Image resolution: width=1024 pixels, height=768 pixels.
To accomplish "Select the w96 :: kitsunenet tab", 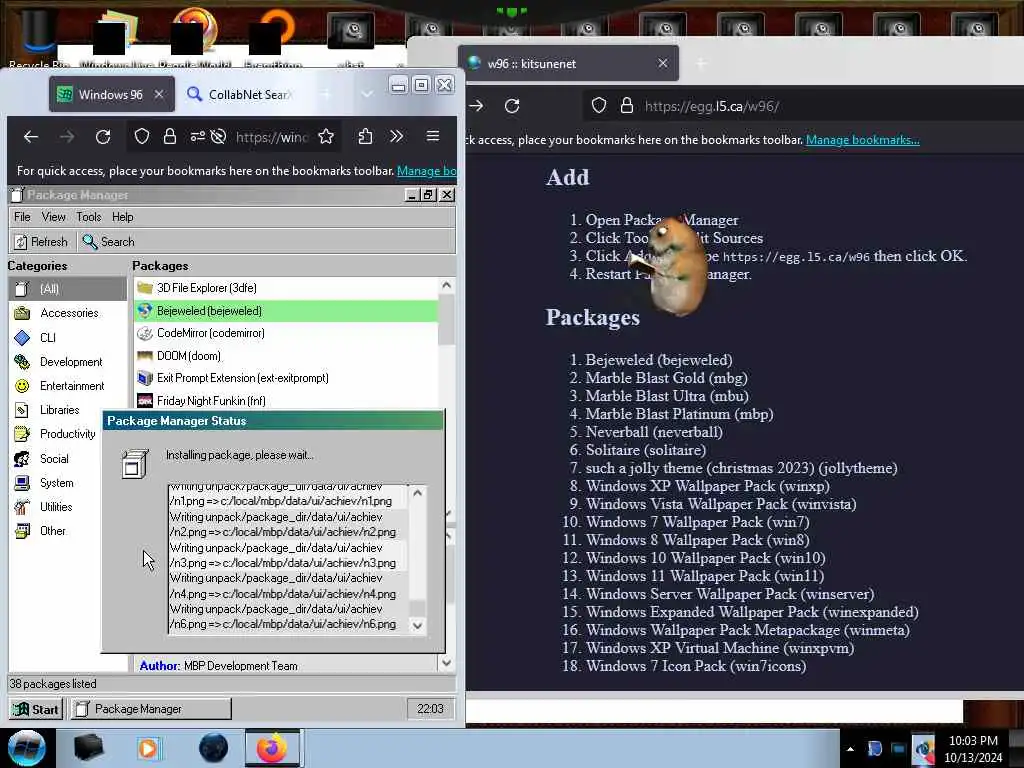I will click(x=568, y=63).
